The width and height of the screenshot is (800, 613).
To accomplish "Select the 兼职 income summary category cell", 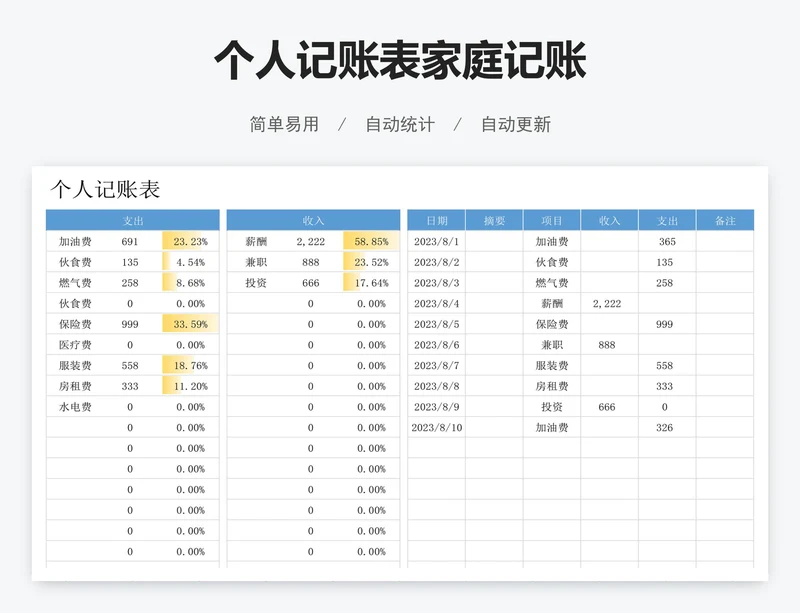I will point(256,262).
